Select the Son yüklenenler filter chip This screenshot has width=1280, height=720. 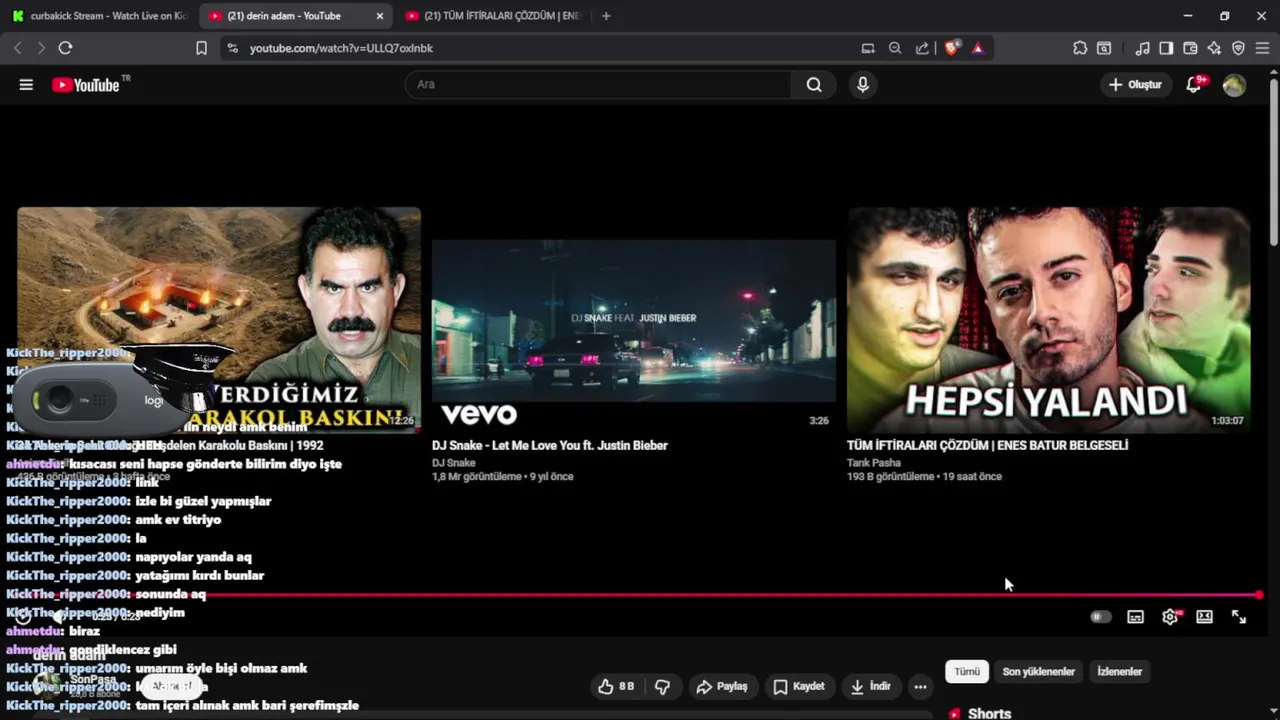pos(1038,672)
